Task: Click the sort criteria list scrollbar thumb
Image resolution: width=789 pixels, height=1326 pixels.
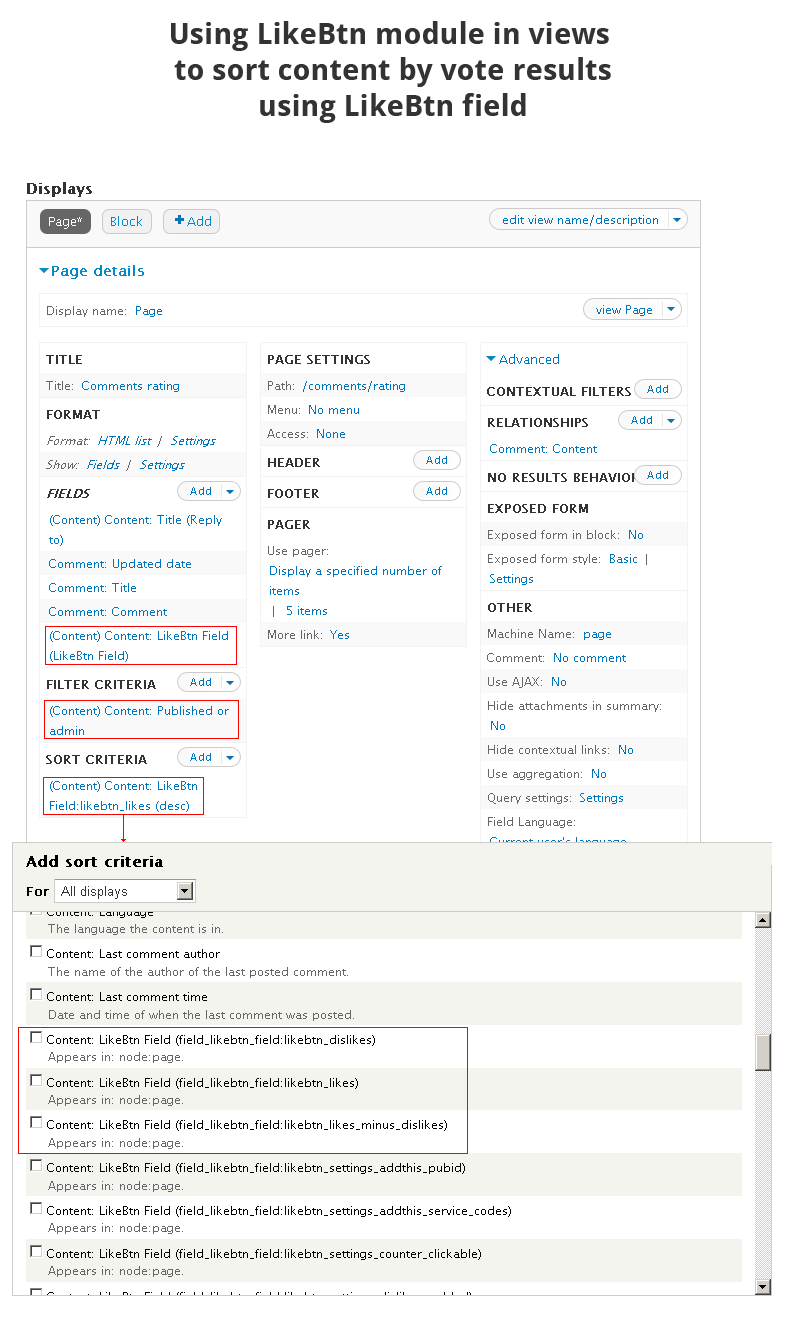Action: [763, 1052]
